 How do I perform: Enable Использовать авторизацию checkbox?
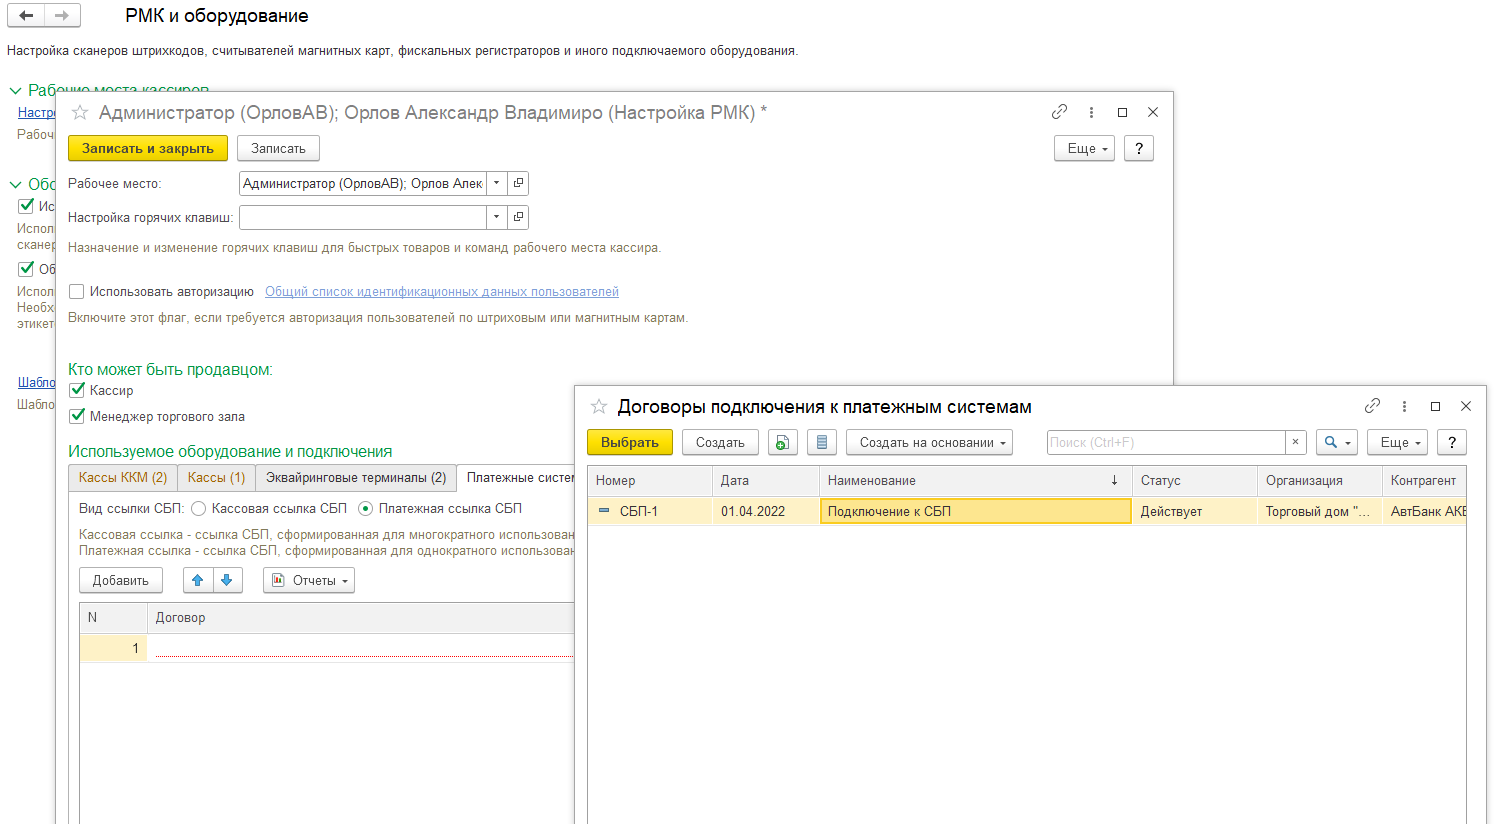(76, 291)
